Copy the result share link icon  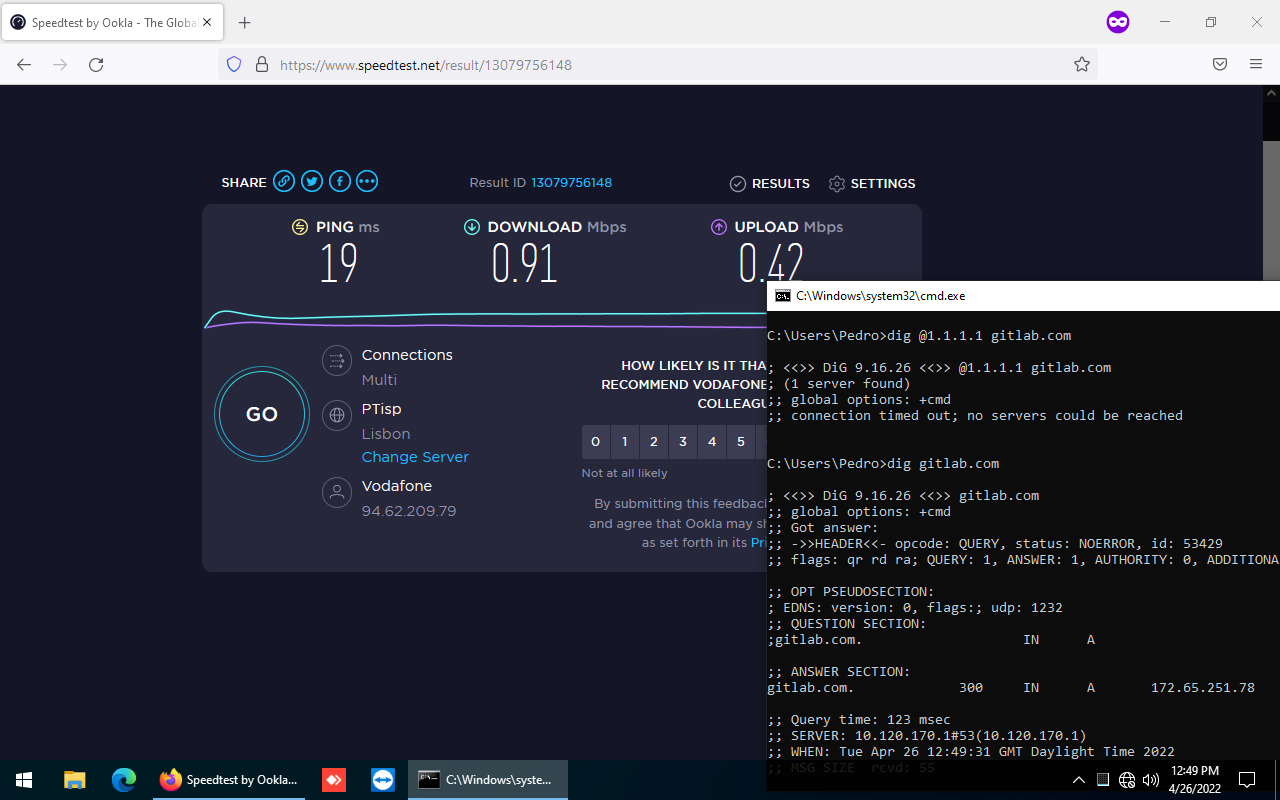pyautogui.click(x=284, y=181)
